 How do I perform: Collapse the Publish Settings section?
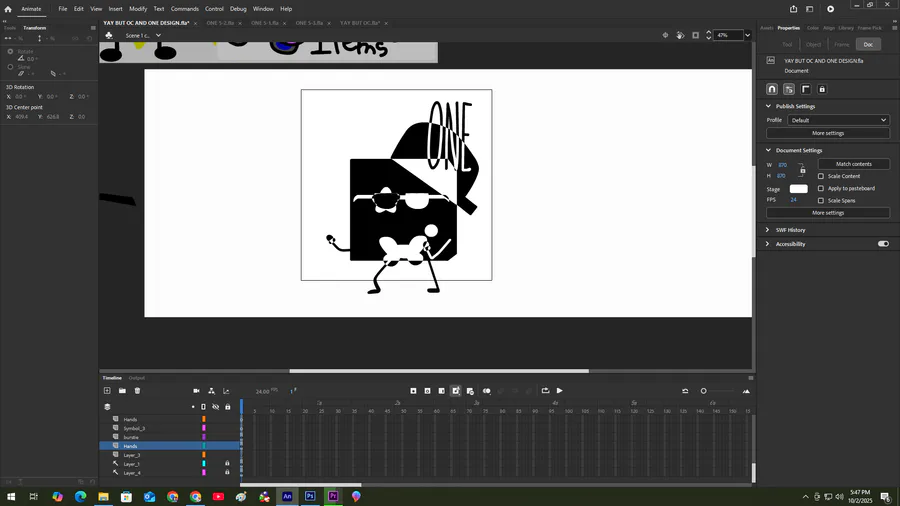(769, 106)
